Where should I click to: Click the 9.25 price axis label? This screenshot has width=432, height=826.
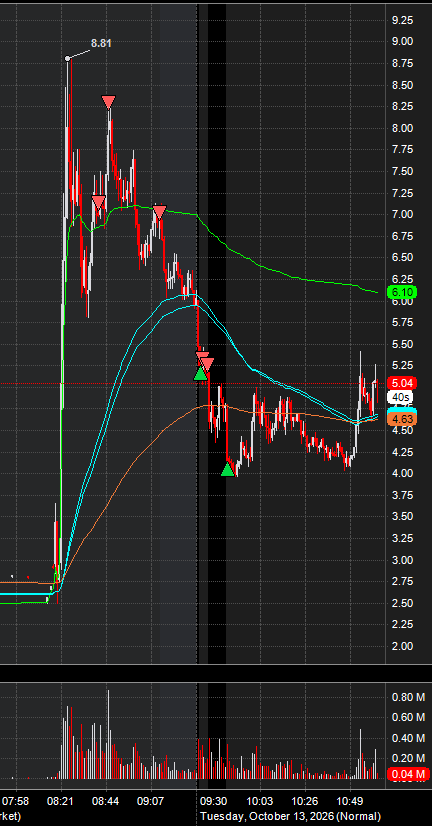pos(402,20)
